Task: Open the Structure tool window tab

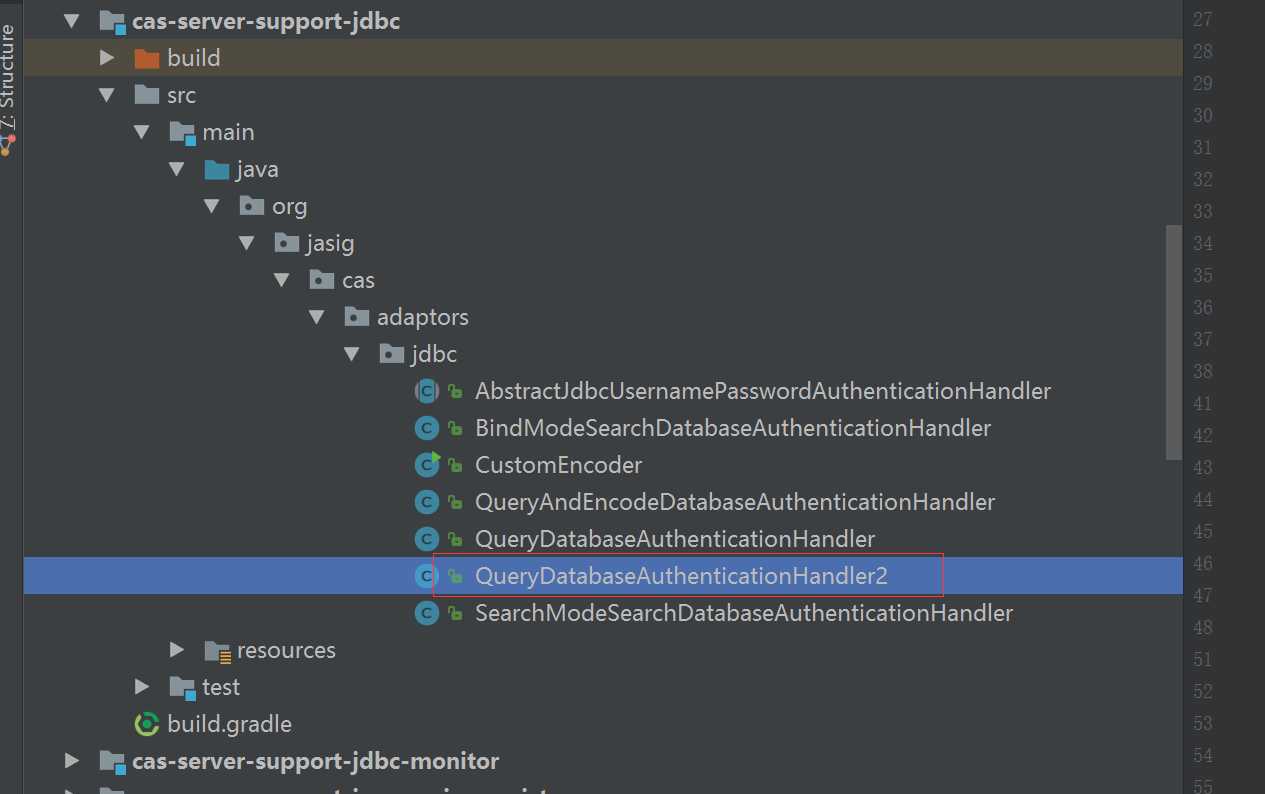Action: point(9,80)
